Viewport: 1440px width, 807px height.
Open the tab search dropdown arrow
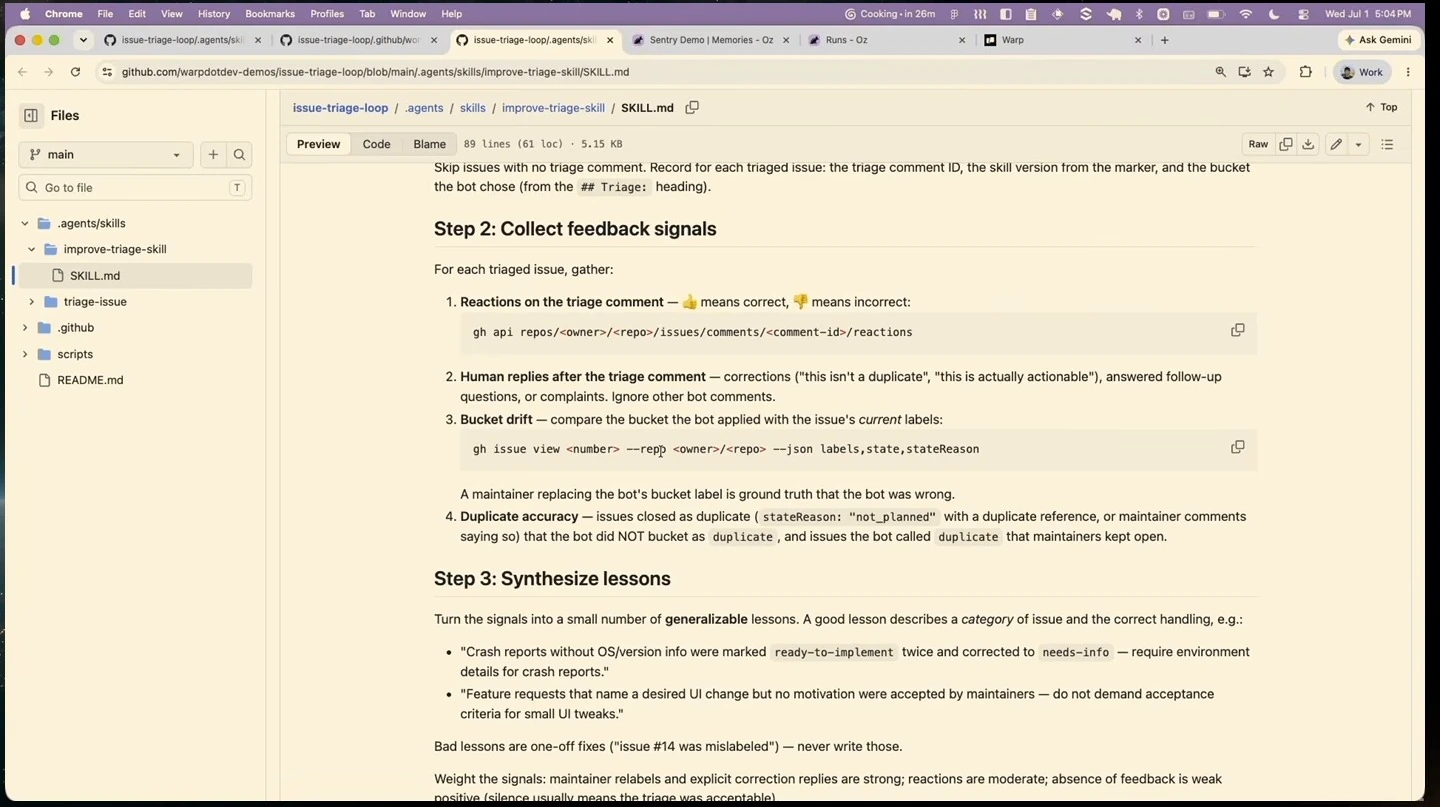point(83,40)
